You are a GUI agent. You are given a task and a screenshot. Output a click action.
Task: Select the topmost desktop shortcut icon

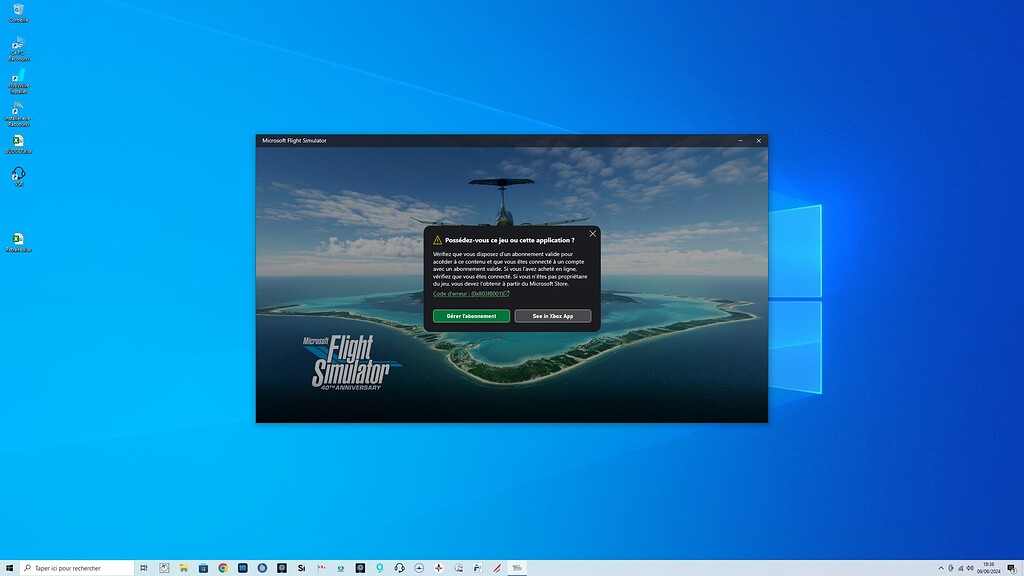click(x=17, y=12)
